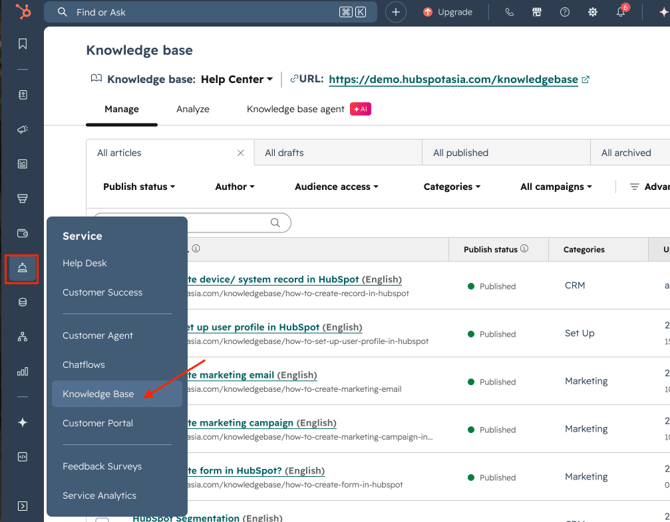
Task: Open the Marketplace storefront icon
Action: point(537,12)
